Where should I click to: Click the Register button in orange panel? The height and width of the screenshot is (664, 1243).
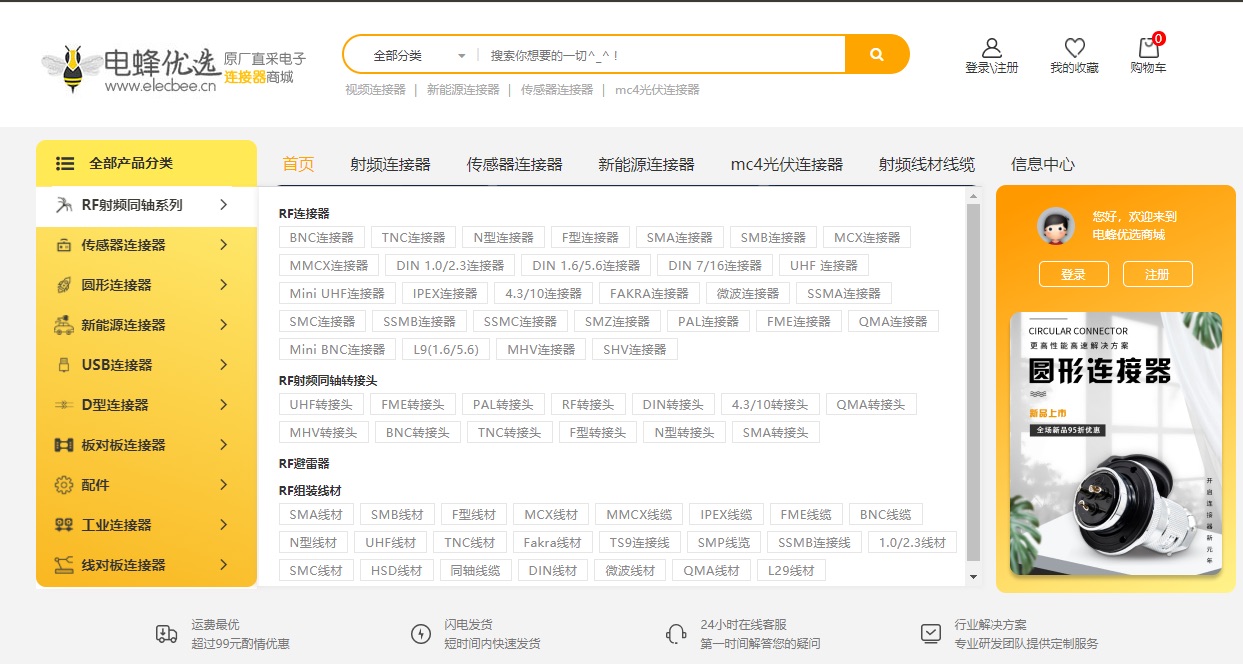1157,274
